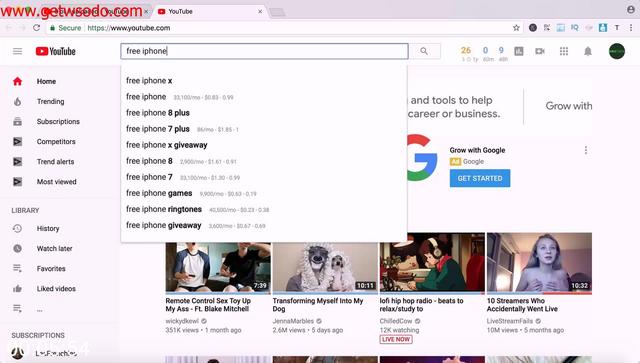This screenshot has width=640, height=363.
Task: Open Chrome three-dot menu
Action: click(x=631, y=28)
